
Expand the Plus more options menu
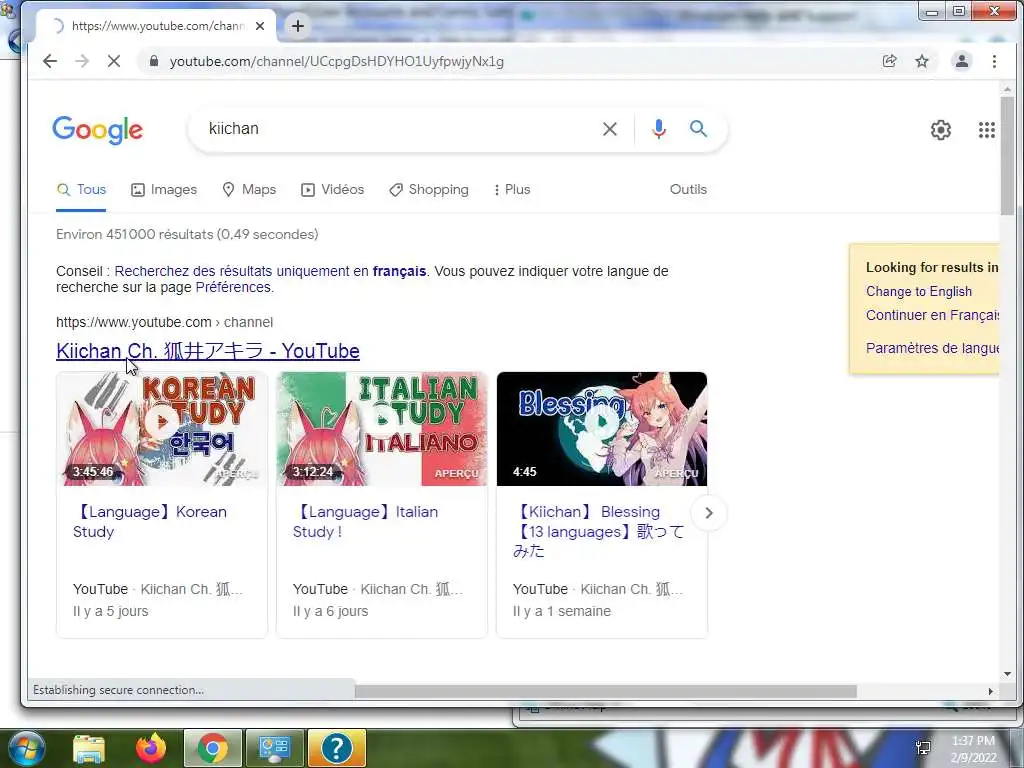(512, 190)
